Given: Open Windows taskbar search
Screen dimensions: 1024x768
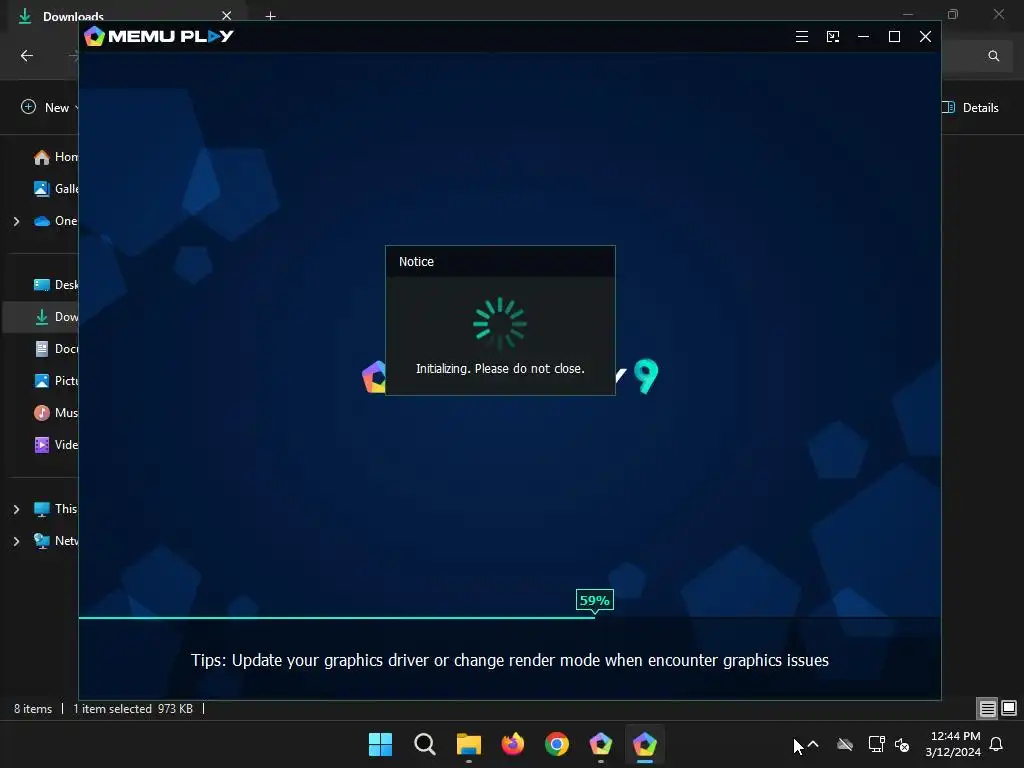Looking at the screenshot, I should 424,744.
